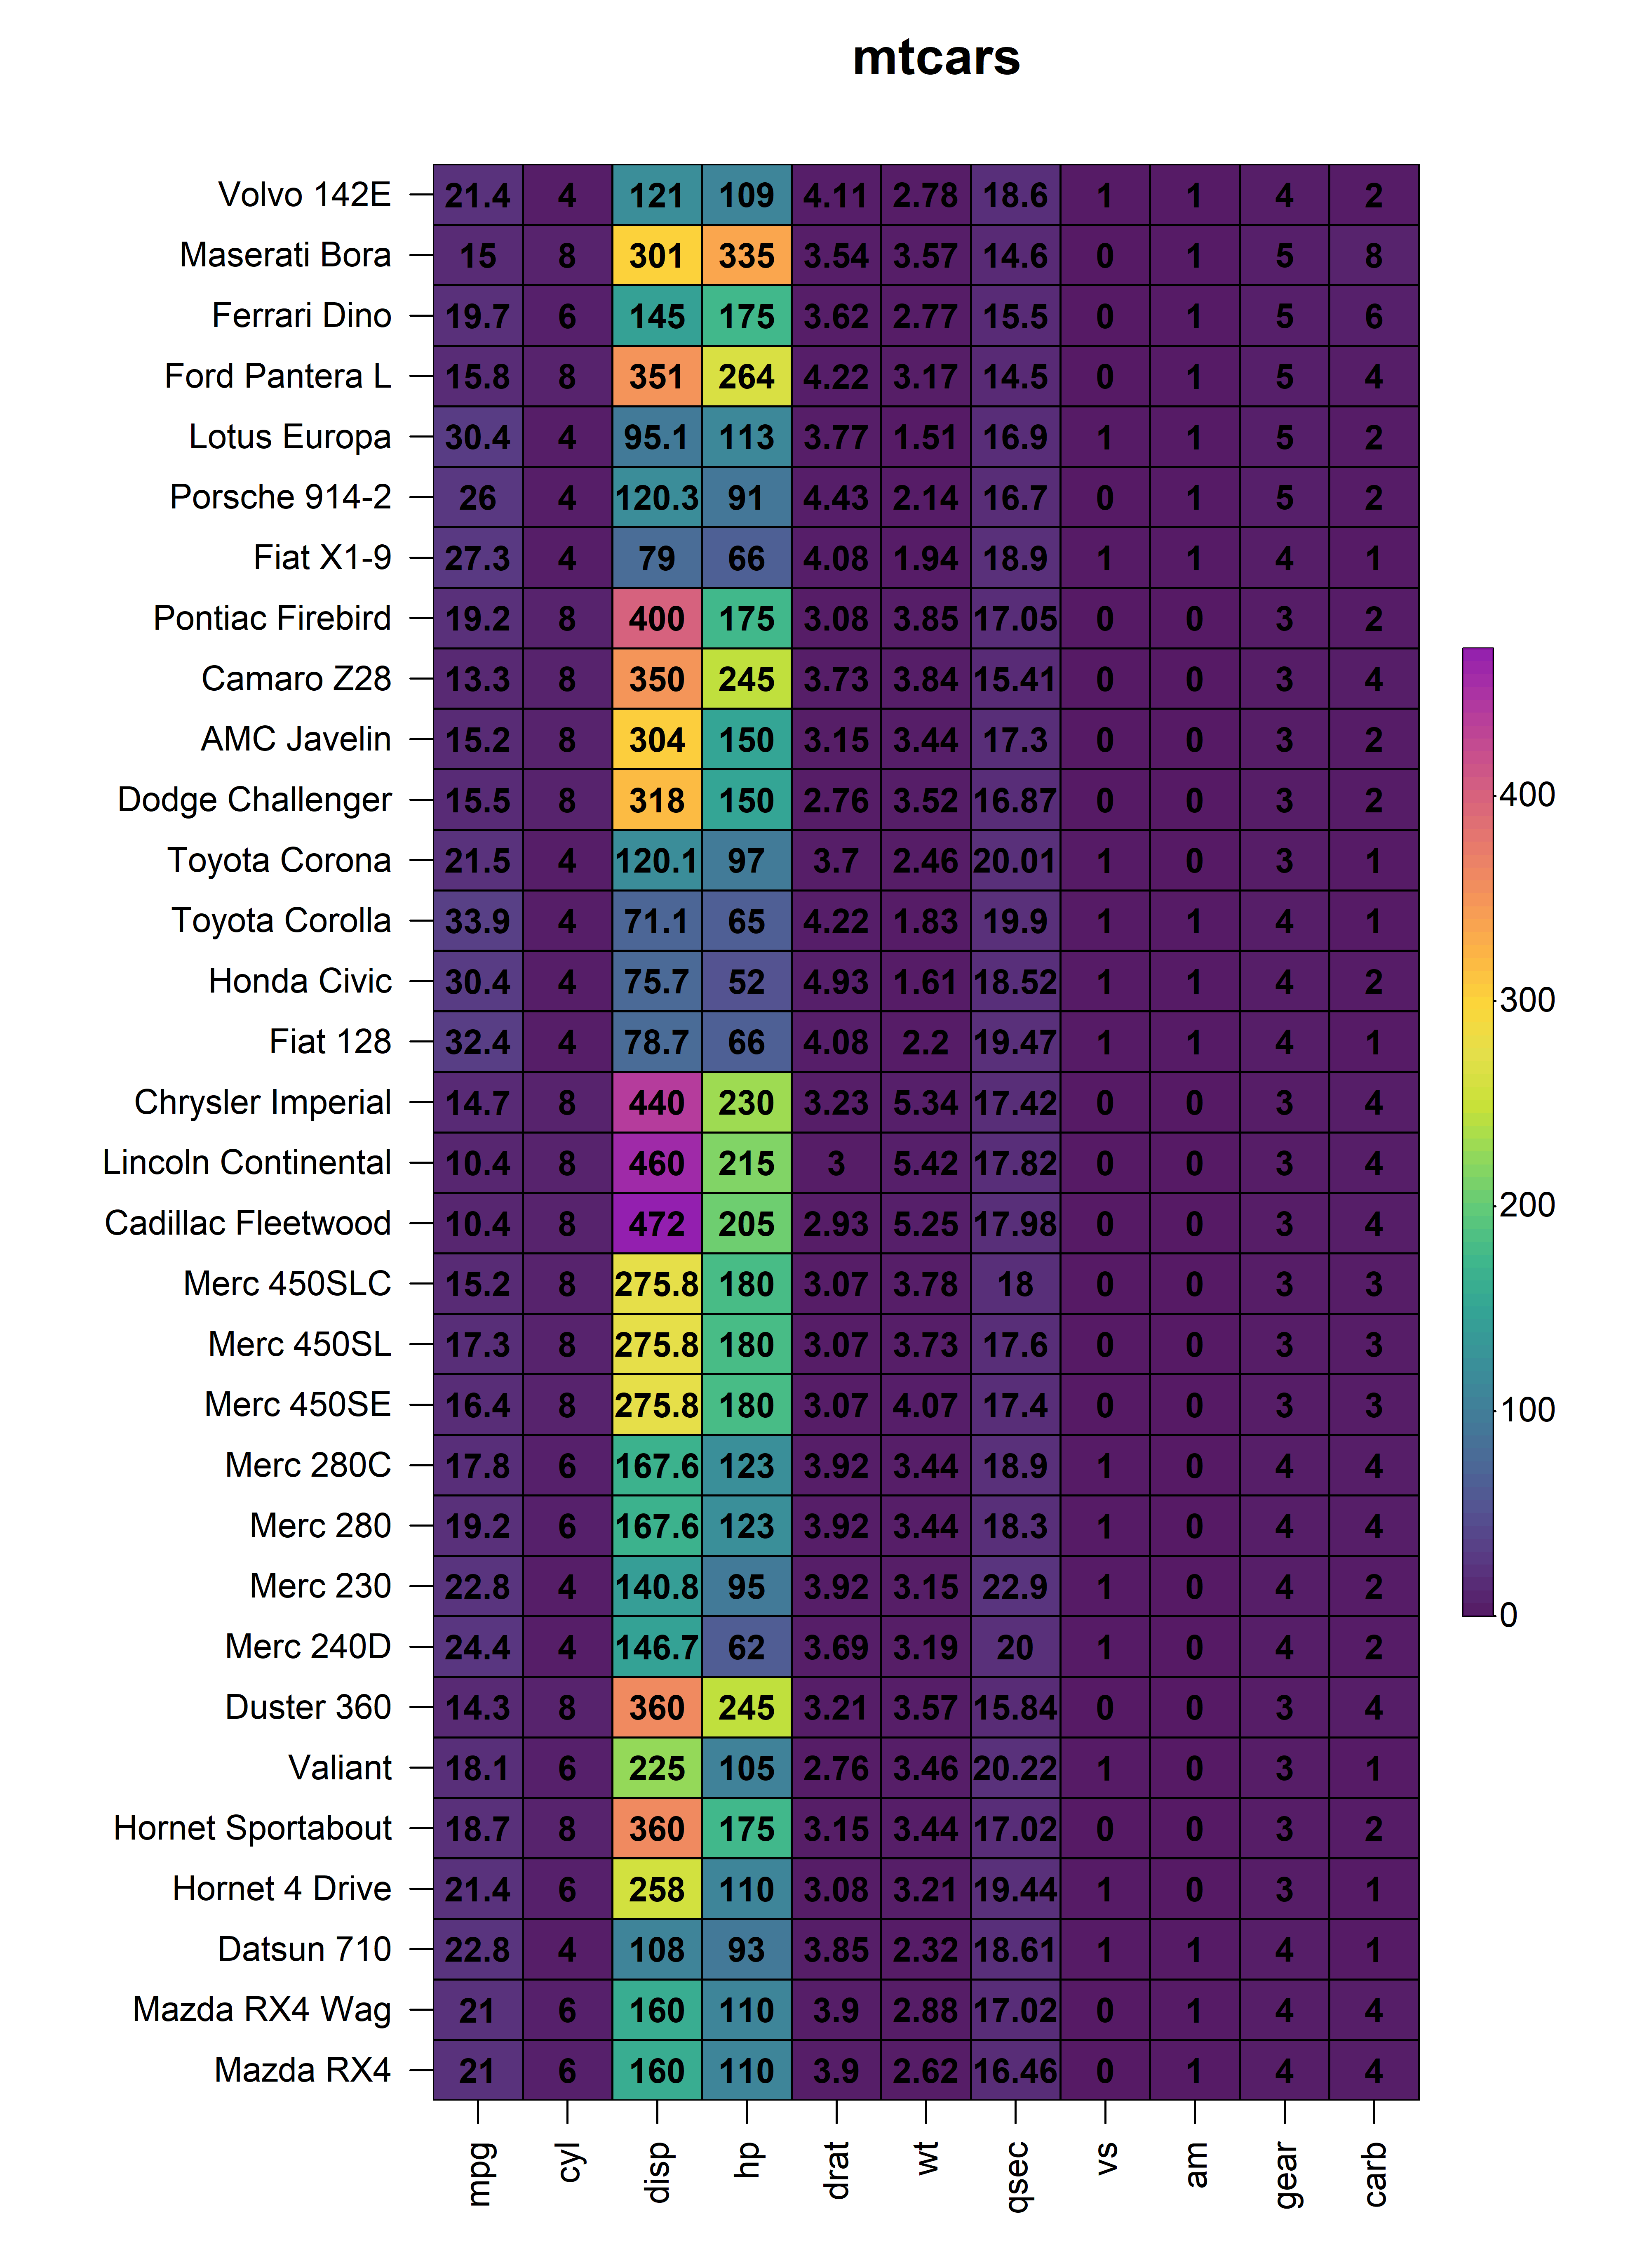Click the Mazda RX4 wt cell 2.62

click(926, 2070)
